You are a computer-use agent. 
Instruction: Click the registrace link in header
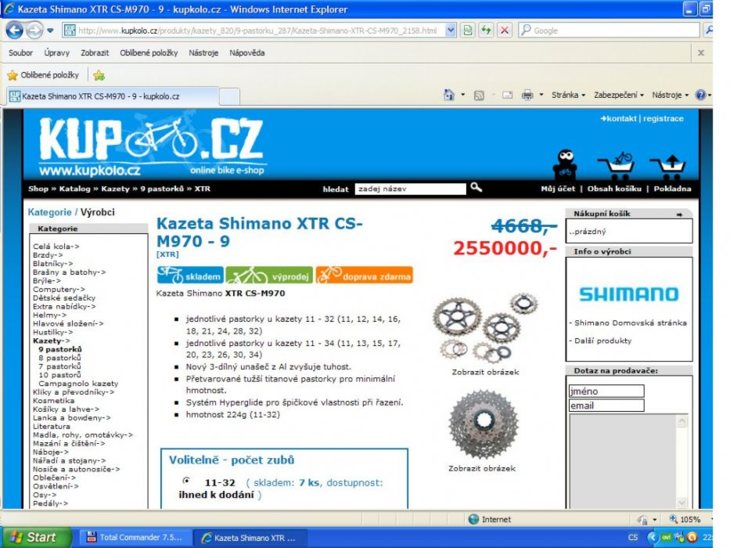pos(663,118)
